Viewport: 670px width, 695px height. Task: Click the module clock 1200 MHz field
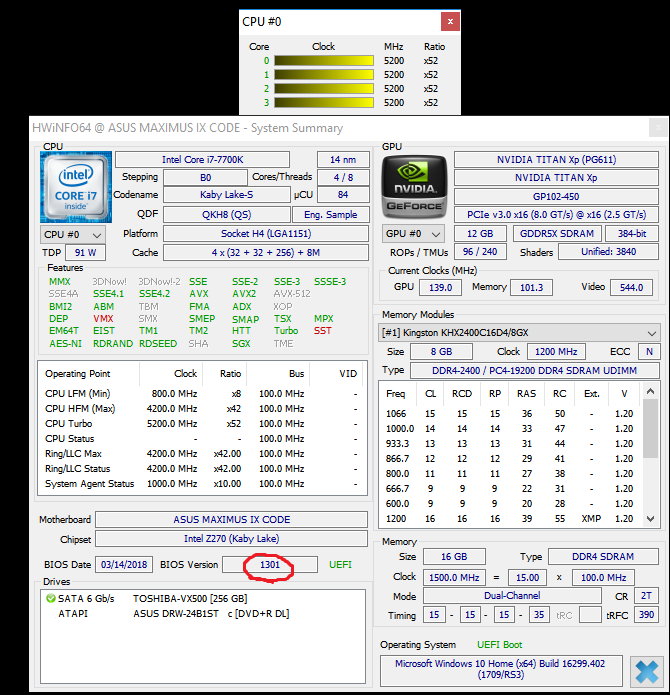click(x=556, y=351)
